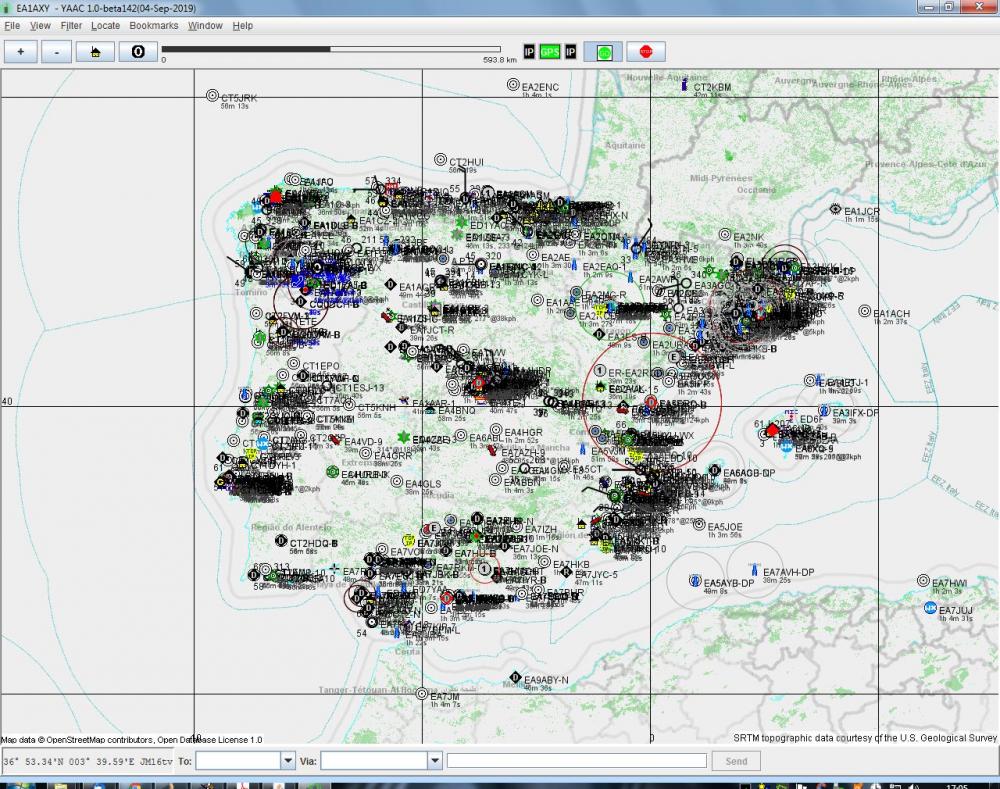The image size is (1000, 789).
Task: Expand the Via: path dropdown
Action: pos(434,761)
